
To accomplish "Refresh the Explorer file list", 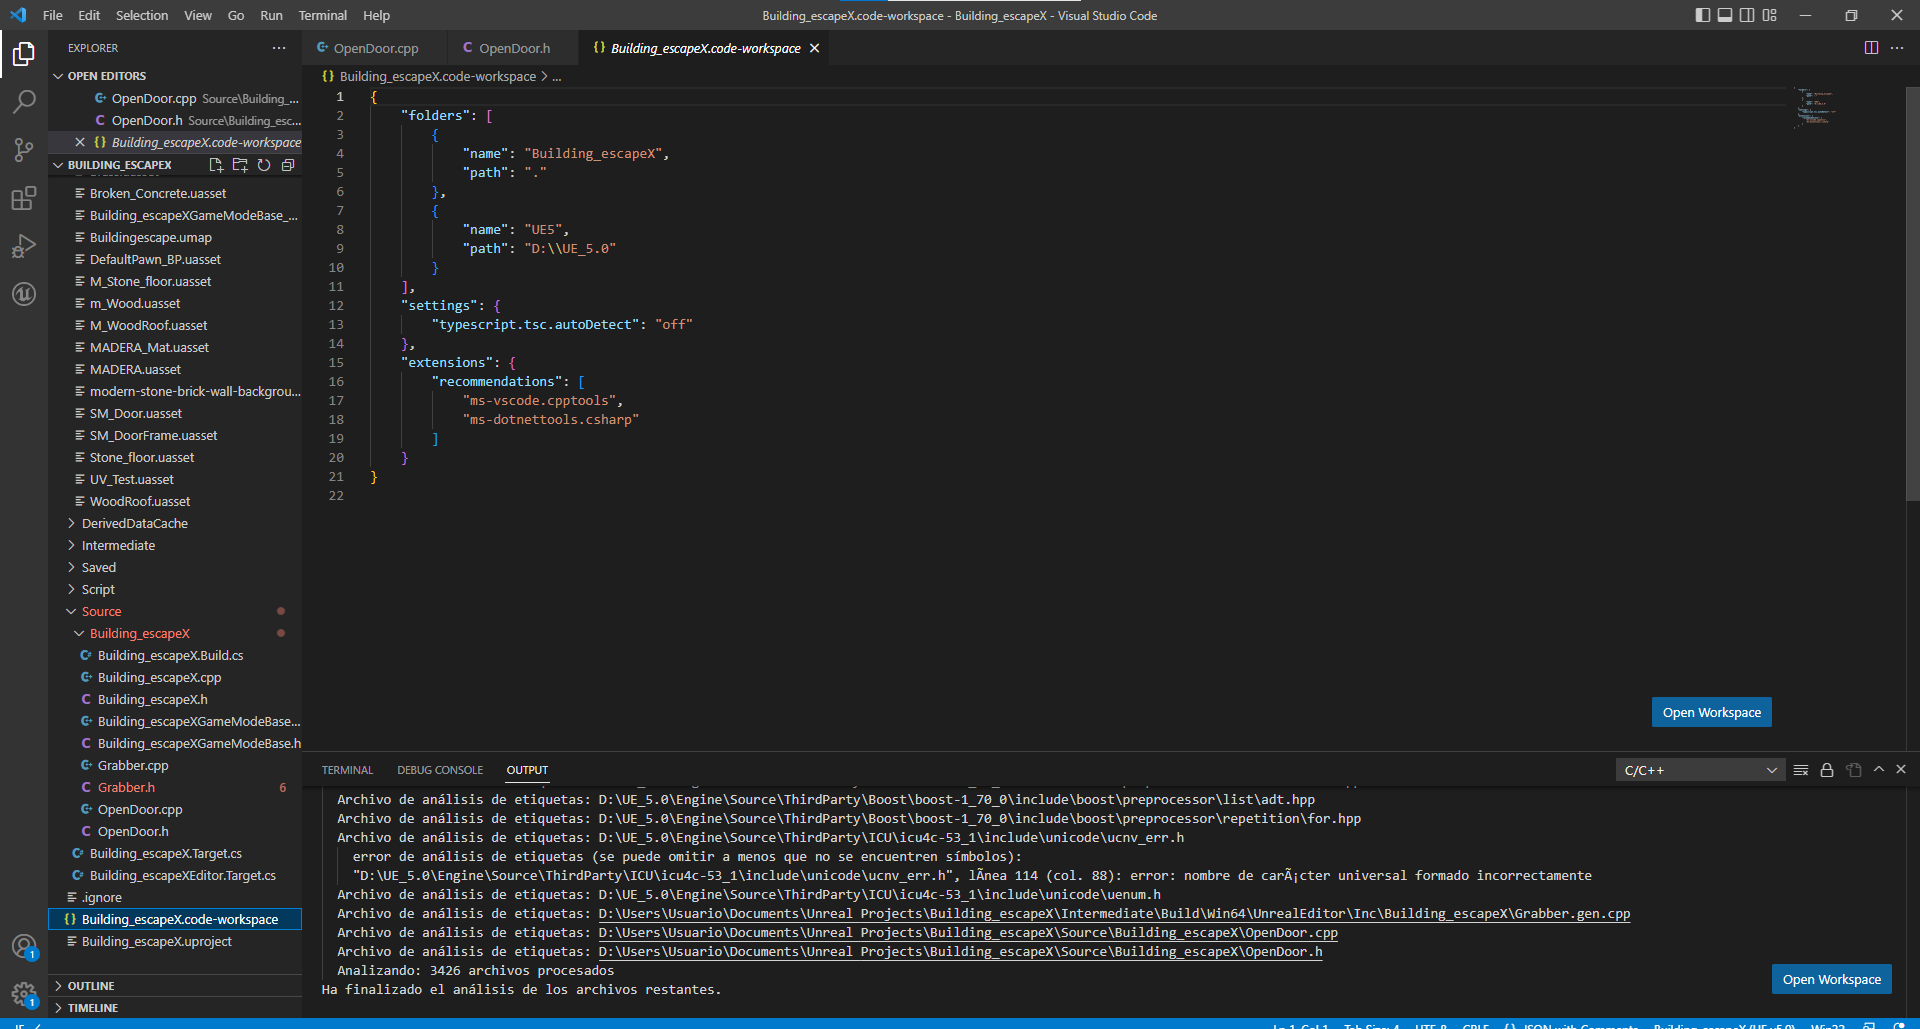I will pos(264,165).
